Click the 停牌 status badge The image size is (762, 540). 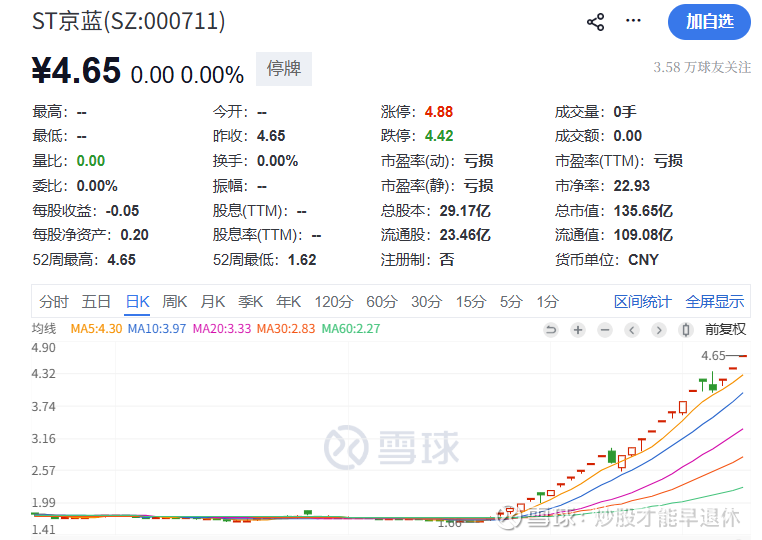284,69
